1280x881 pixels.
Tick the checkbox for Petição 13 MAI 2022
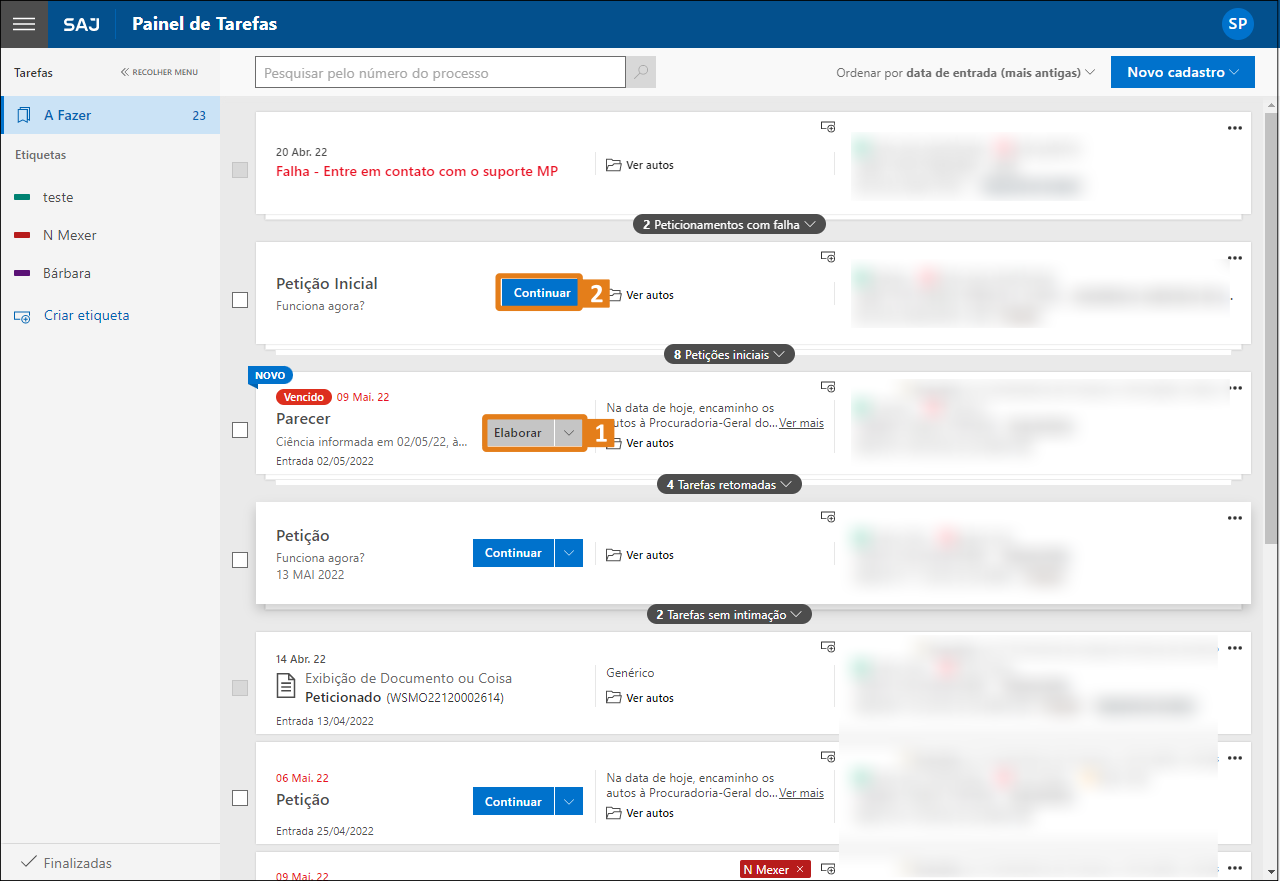[240, 560]
